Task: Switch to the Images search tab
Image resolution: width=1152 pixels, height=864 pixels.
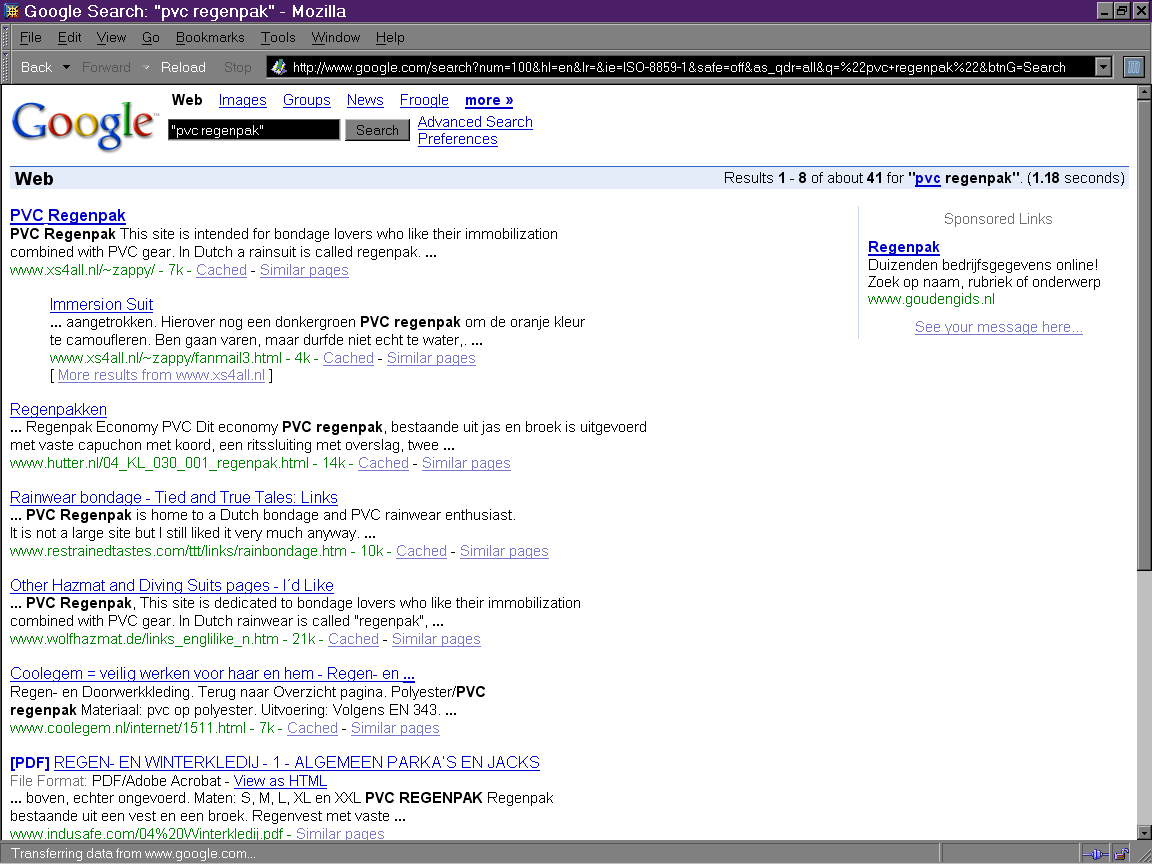Action: (x=242, y=100)
